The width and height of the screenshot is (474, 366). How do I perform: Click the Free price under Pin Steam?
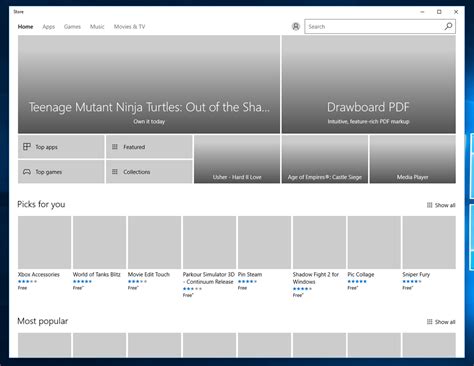point(242,288)
